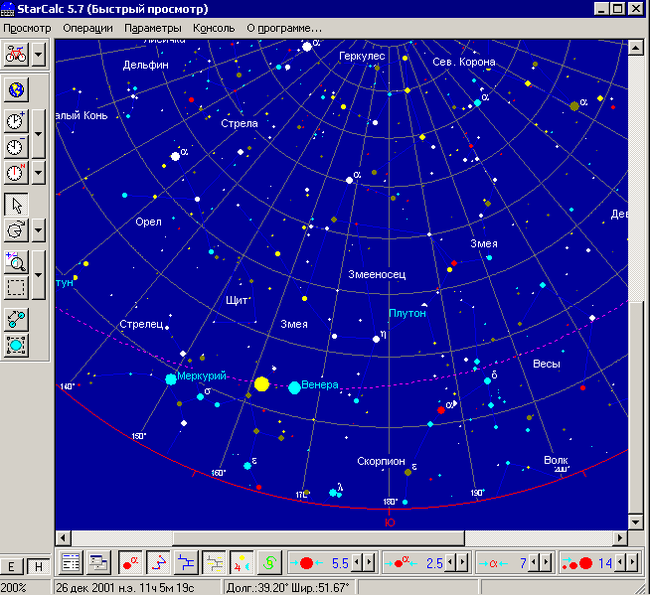Click the Стрелец constellation label
Viewport: 650px width, 596px height.
coord(141,324)
